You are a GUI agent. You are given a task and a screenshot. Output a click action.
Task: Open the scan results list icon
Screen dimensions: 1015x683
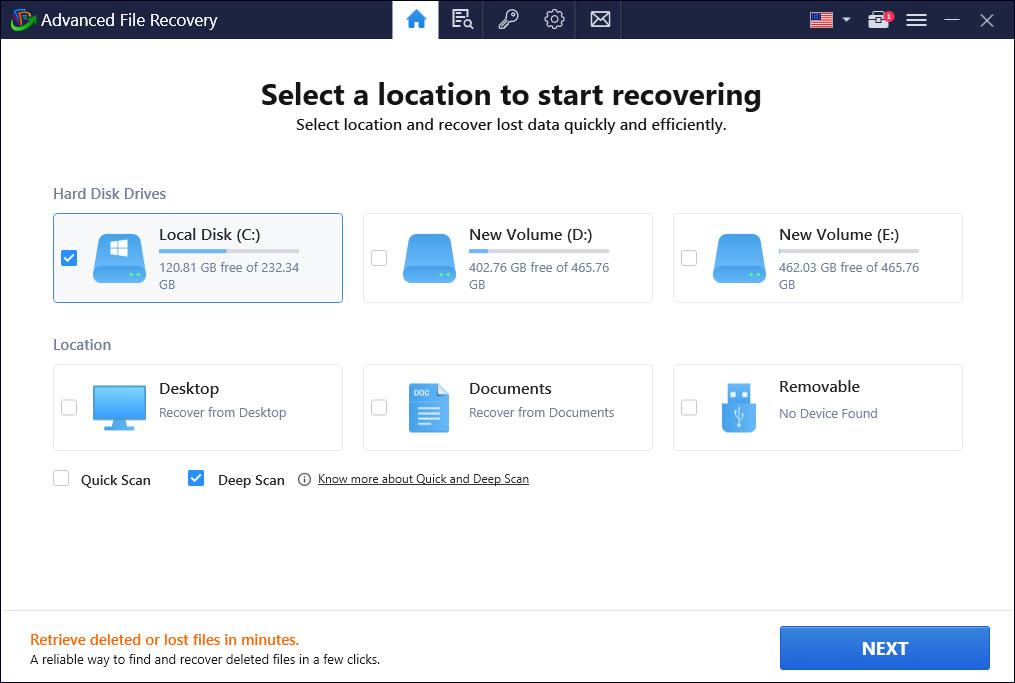(462, 20)
